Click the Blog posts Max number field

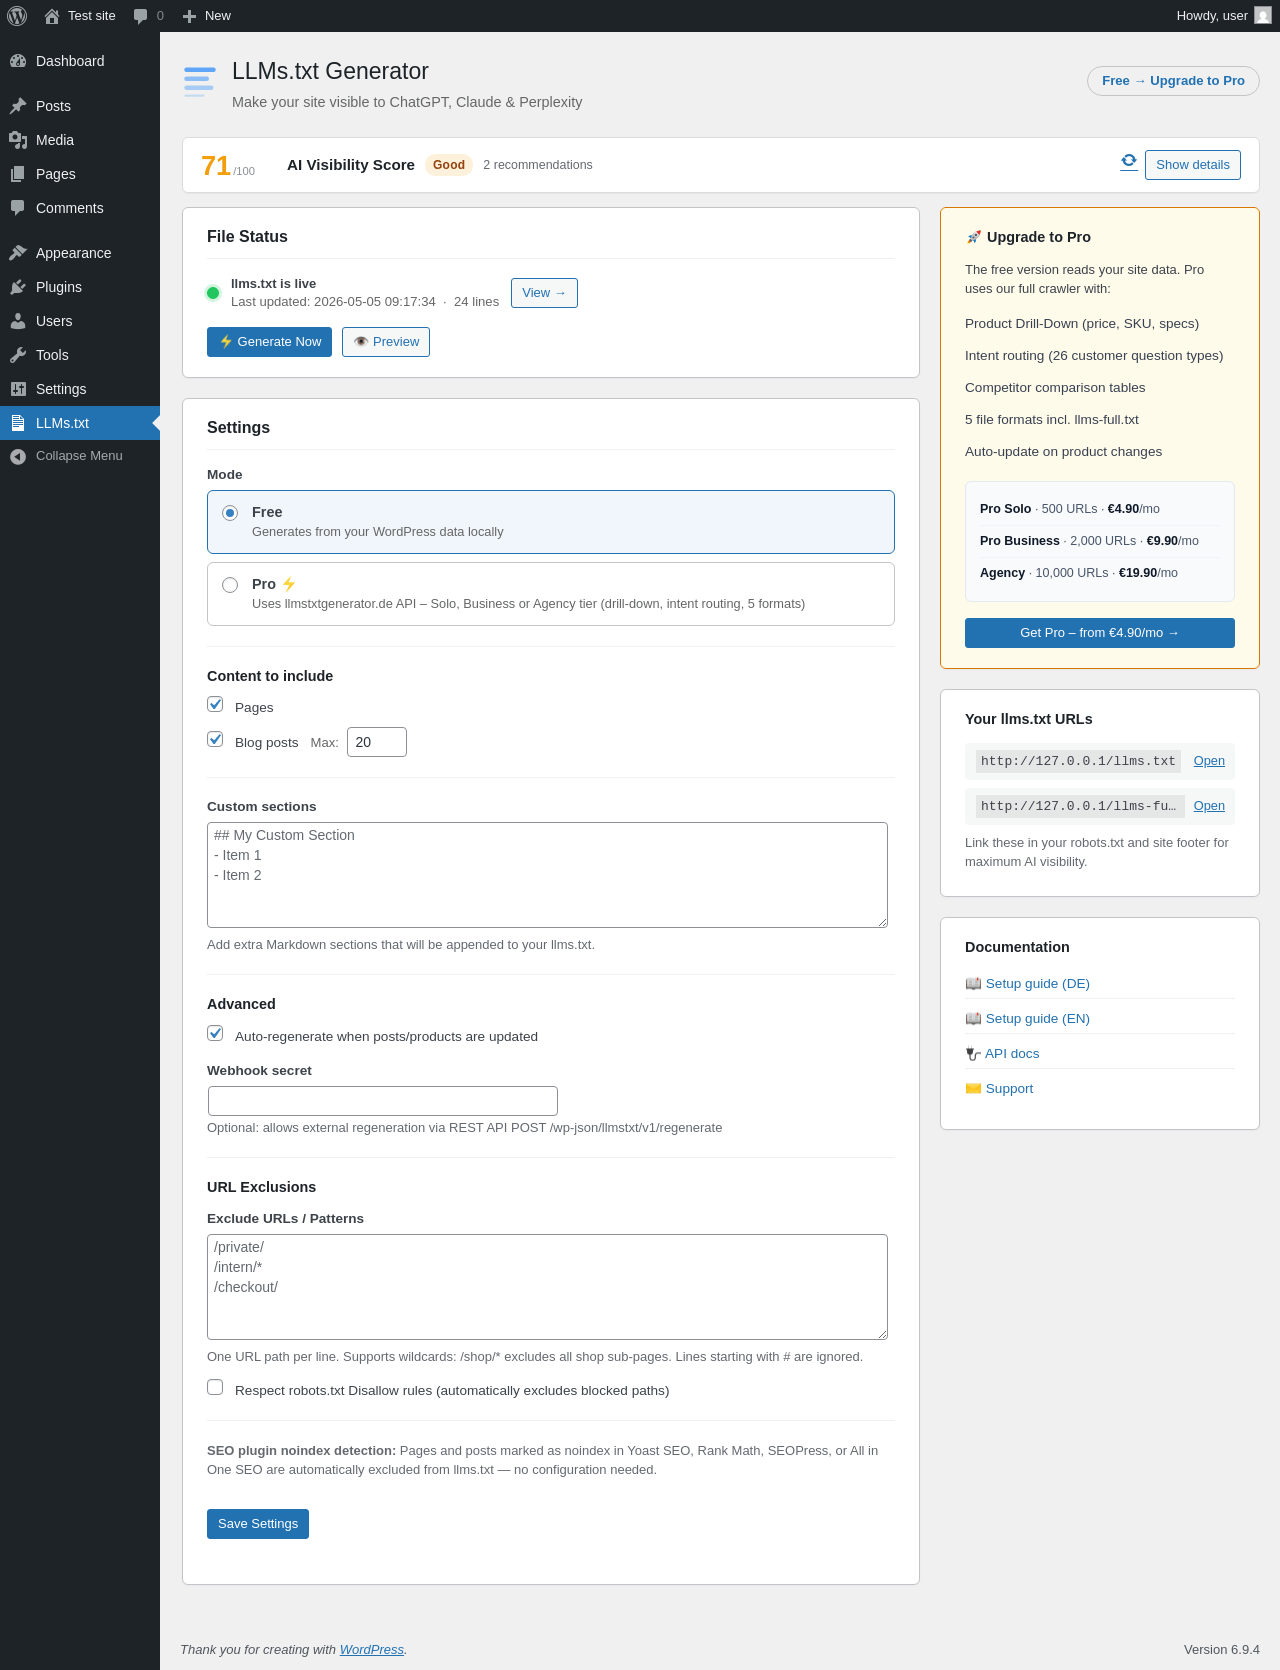pyautogui.click(x=377, y=742)
